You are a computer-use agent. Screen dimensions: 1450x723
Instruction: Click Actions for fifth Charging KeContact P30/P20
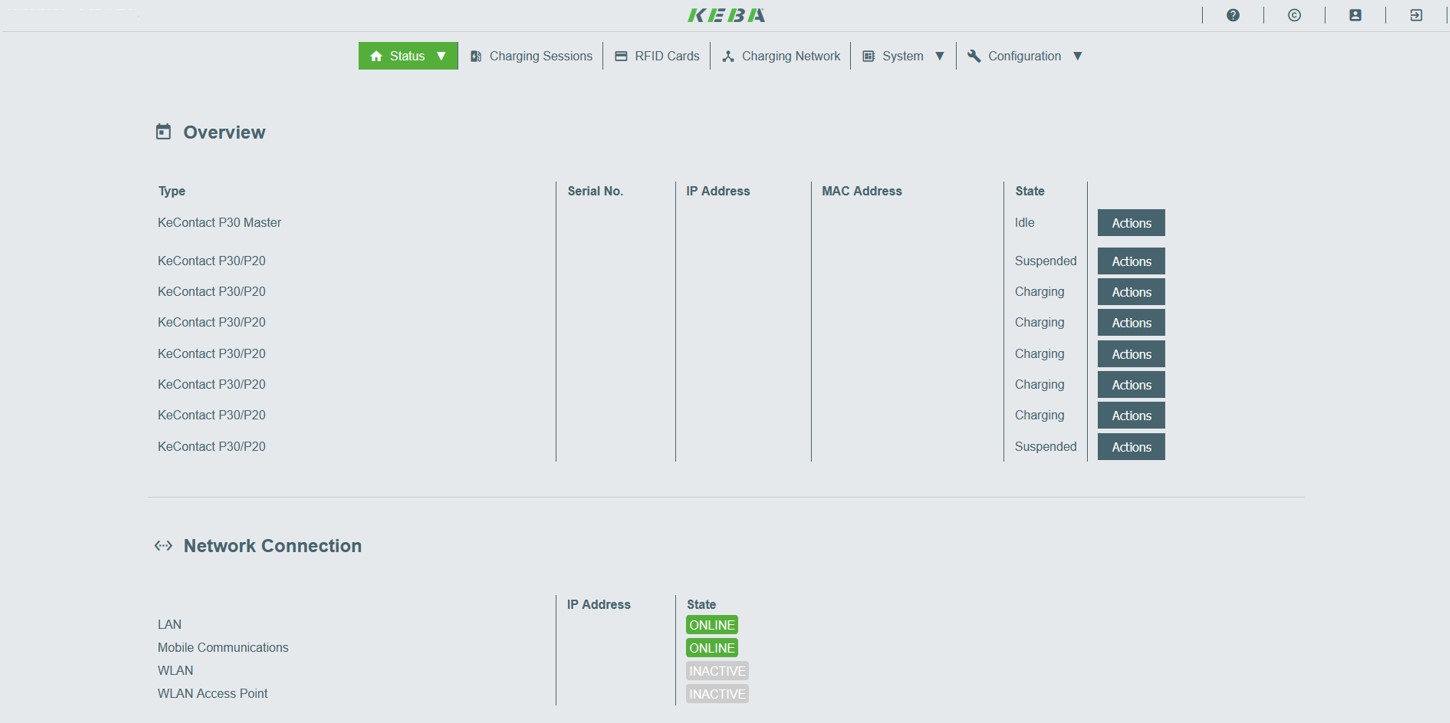pyautogui.click(x=1131, y=416)
